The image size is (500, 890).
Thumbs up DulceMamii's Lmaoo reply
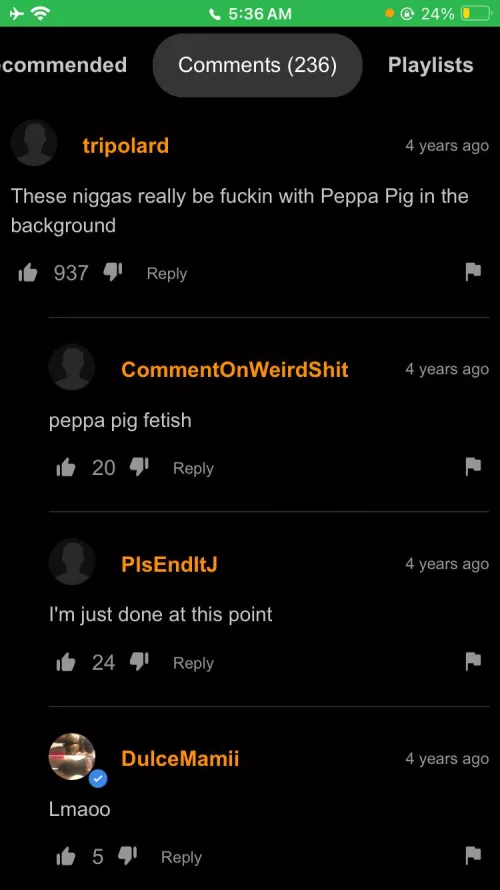(66, 857)
